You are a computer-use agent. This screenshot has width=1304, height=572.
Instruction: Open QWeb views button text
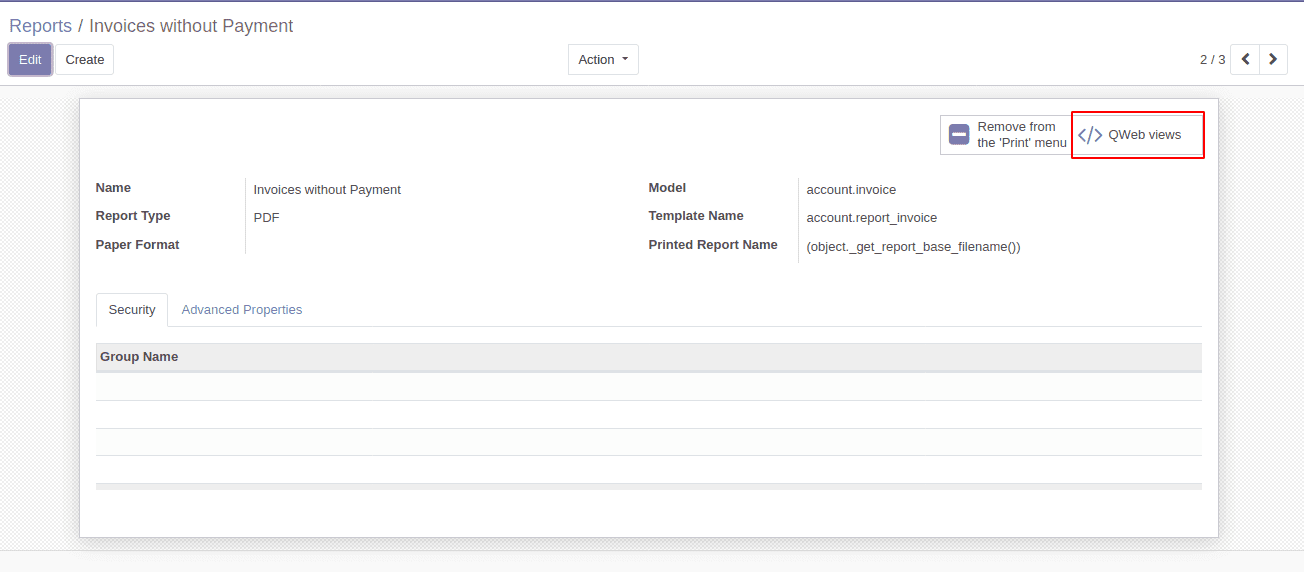(x=1144, y=135)
